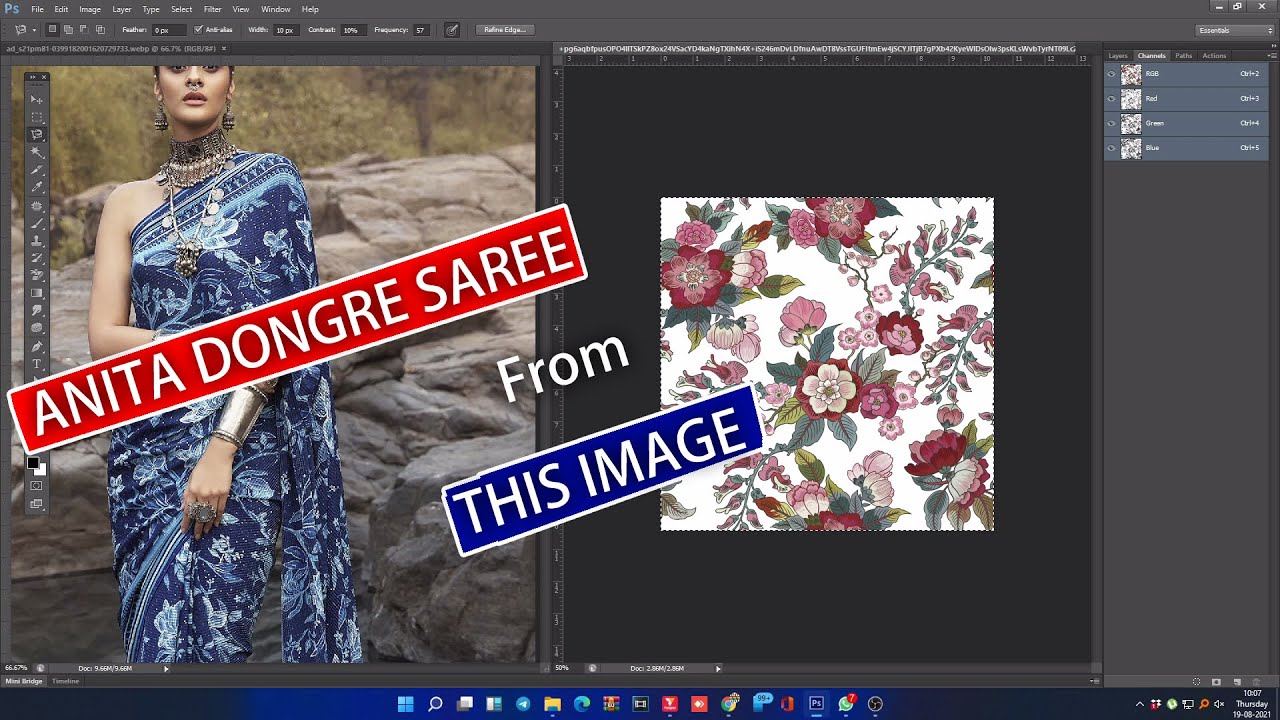The width and height of the screenshot is (1280, 720).
Task: Expand the toolbox to two columns
Action: pyautogui.click(x=32, y=77)
